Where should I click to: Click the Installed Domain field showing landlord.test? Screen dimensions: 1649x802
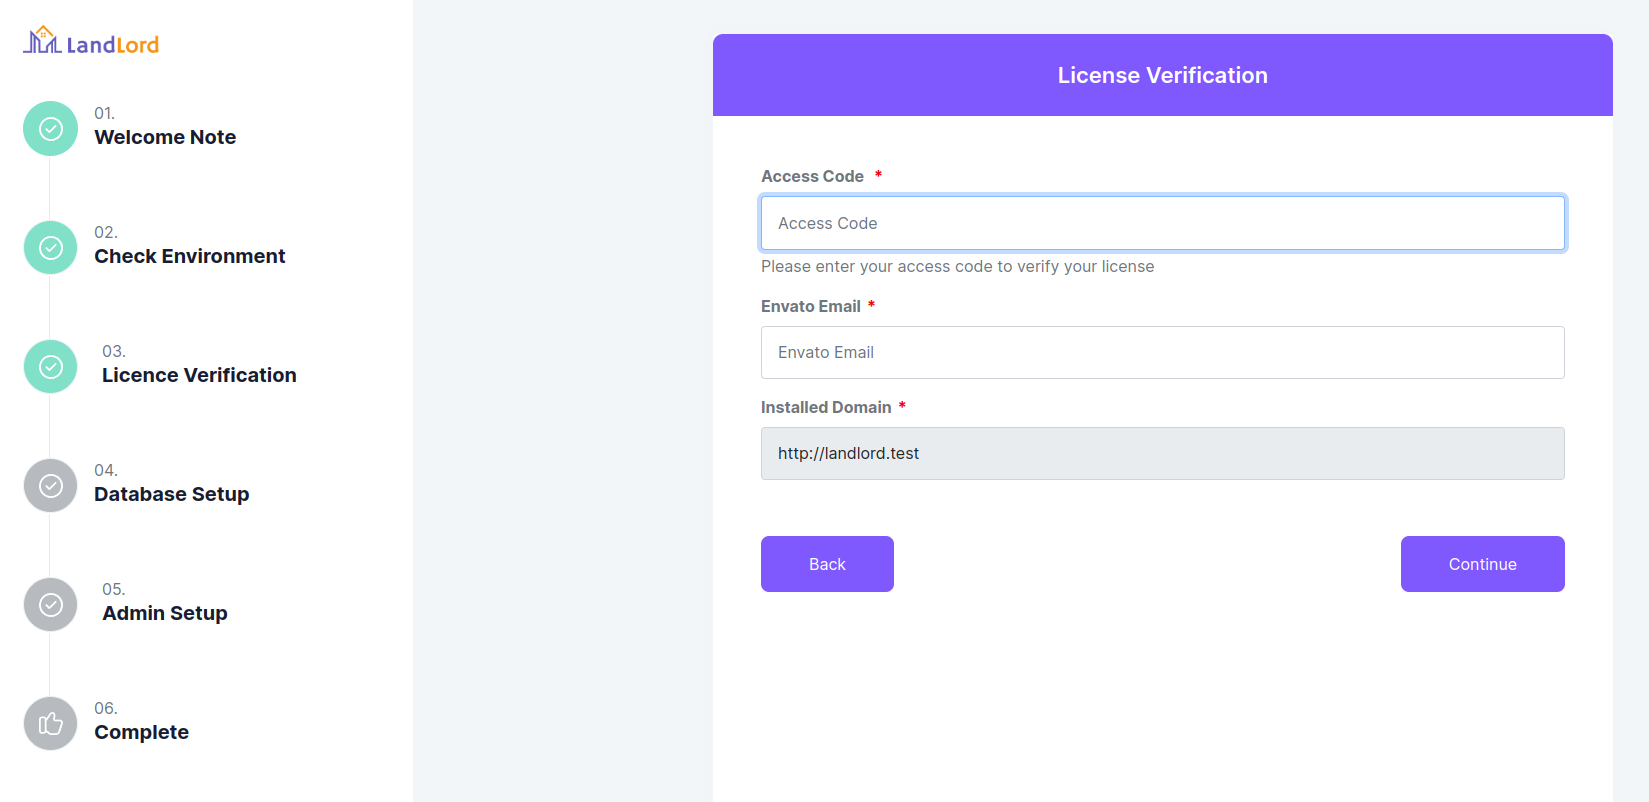coord(1162,454)
